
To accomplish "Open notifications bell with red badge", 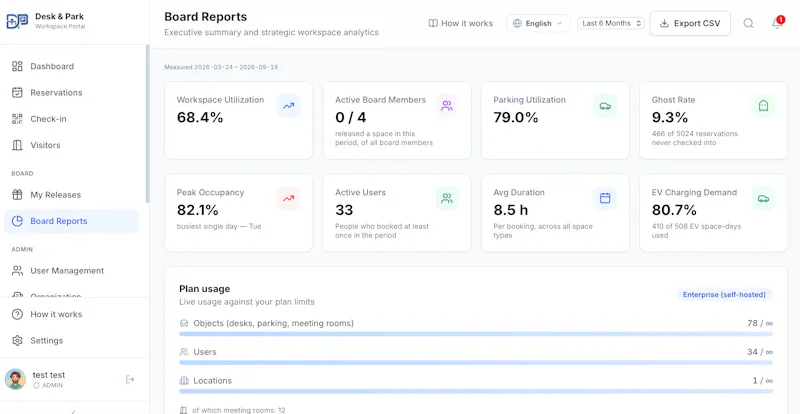I will pyautogui.click(x=777, y=23).
